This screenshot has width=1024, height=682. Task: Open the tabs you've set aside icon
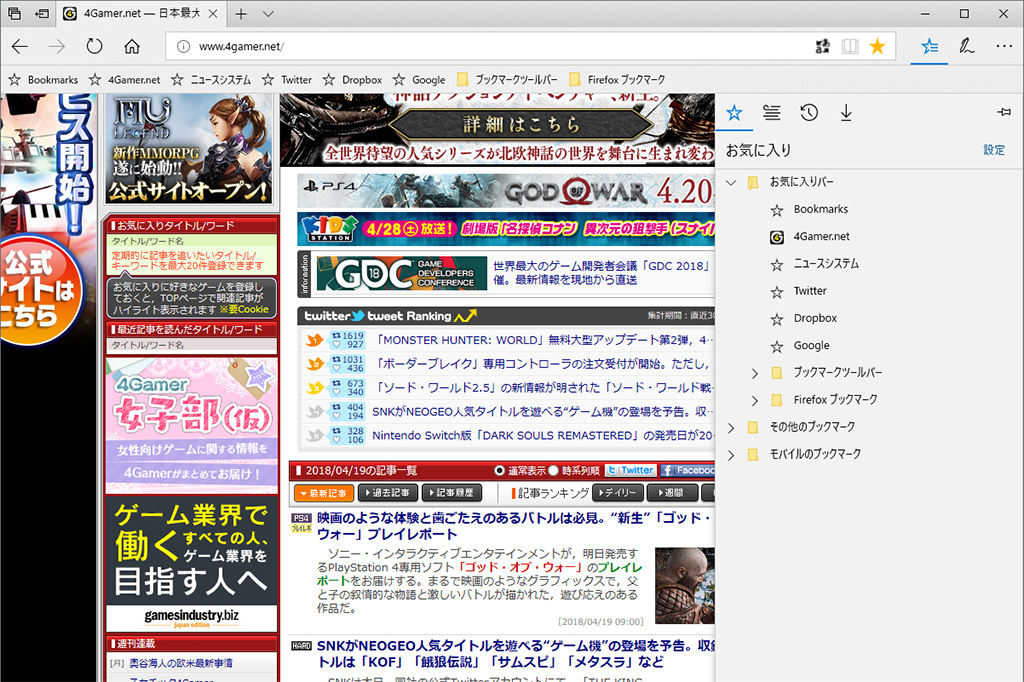(x=14, y=13)
